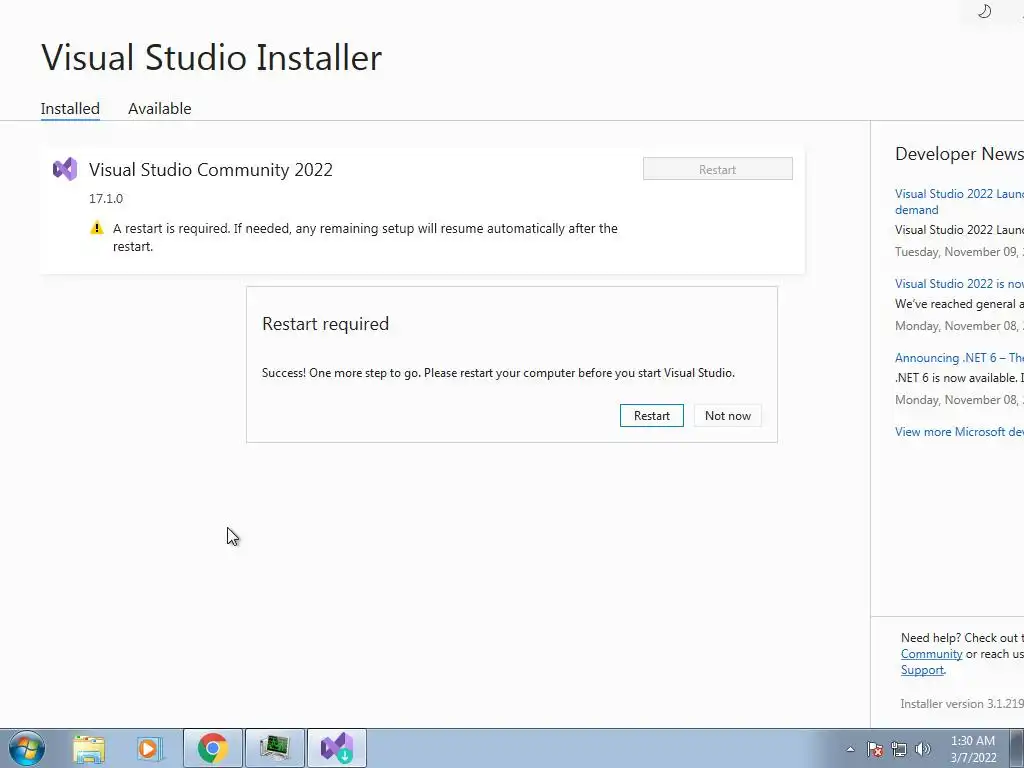Click the 'Success! One more step to go' message

498,373
